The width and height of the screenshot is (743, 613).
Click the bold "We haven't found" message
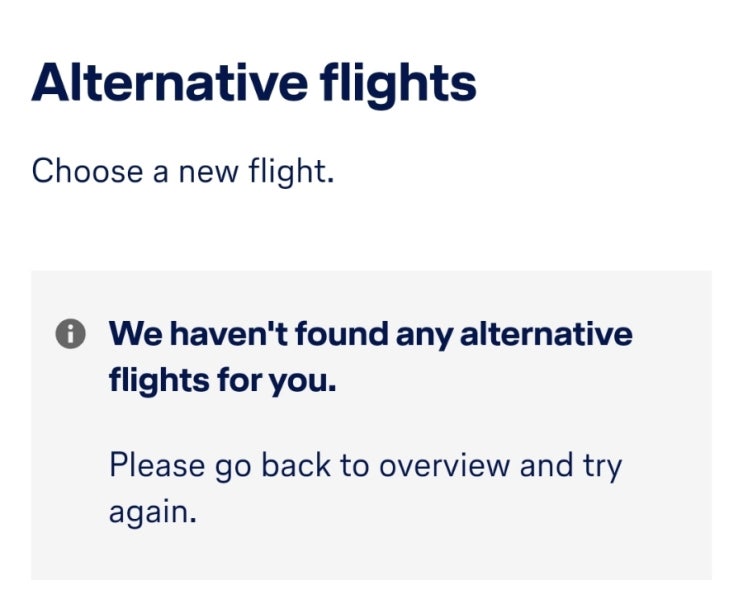[x=370, y=334]
